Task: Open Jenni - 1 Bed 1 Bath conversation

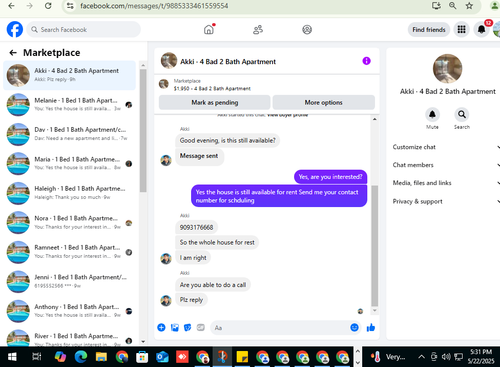Action: [70, 281]
